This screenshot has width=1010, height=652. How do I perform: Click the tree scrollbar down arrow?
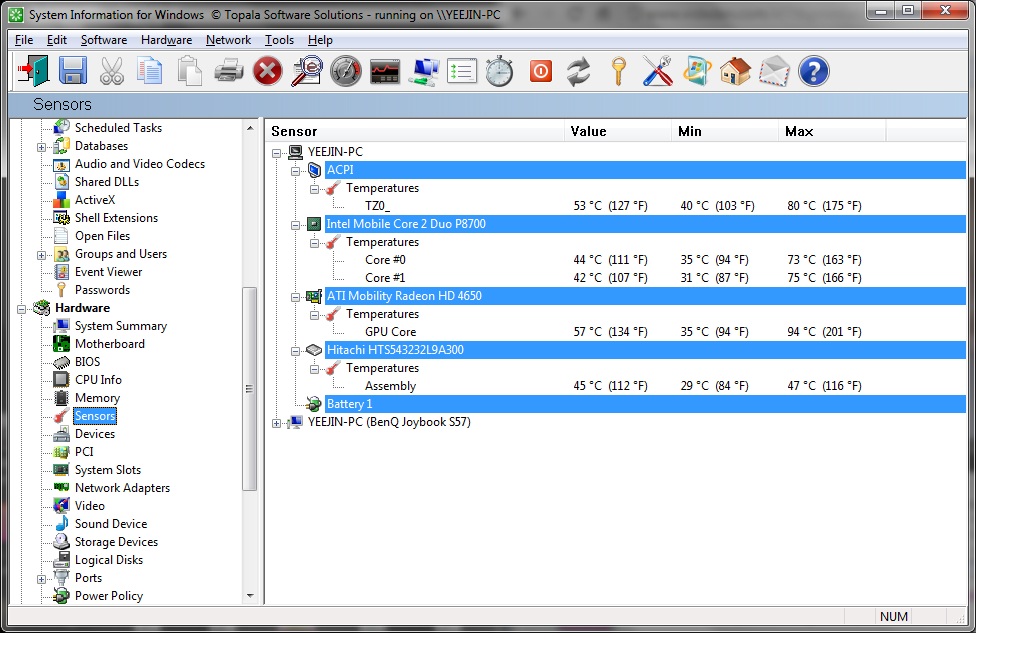250,596
